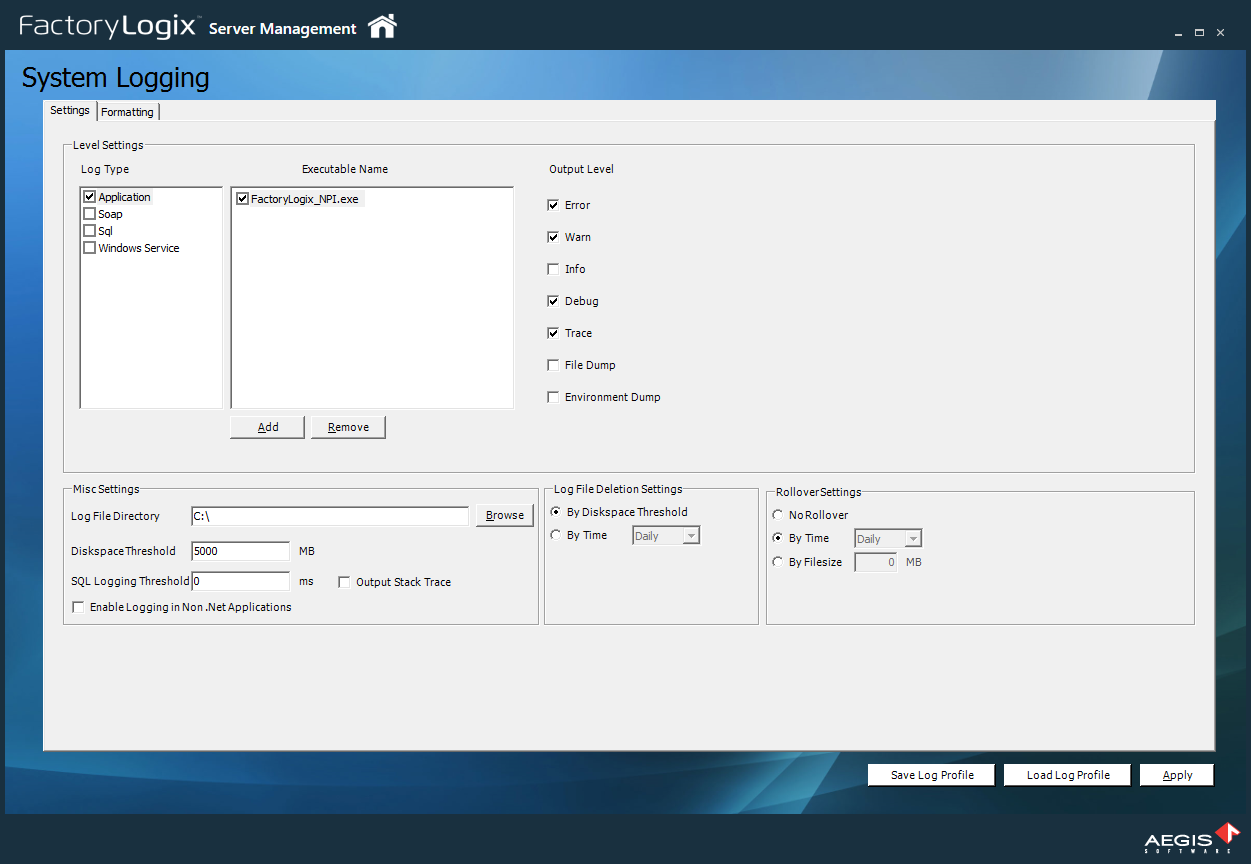Open the Daily dropdown in Rollover Settings
The image size is (1251, 864).
[x=911, y=538]
